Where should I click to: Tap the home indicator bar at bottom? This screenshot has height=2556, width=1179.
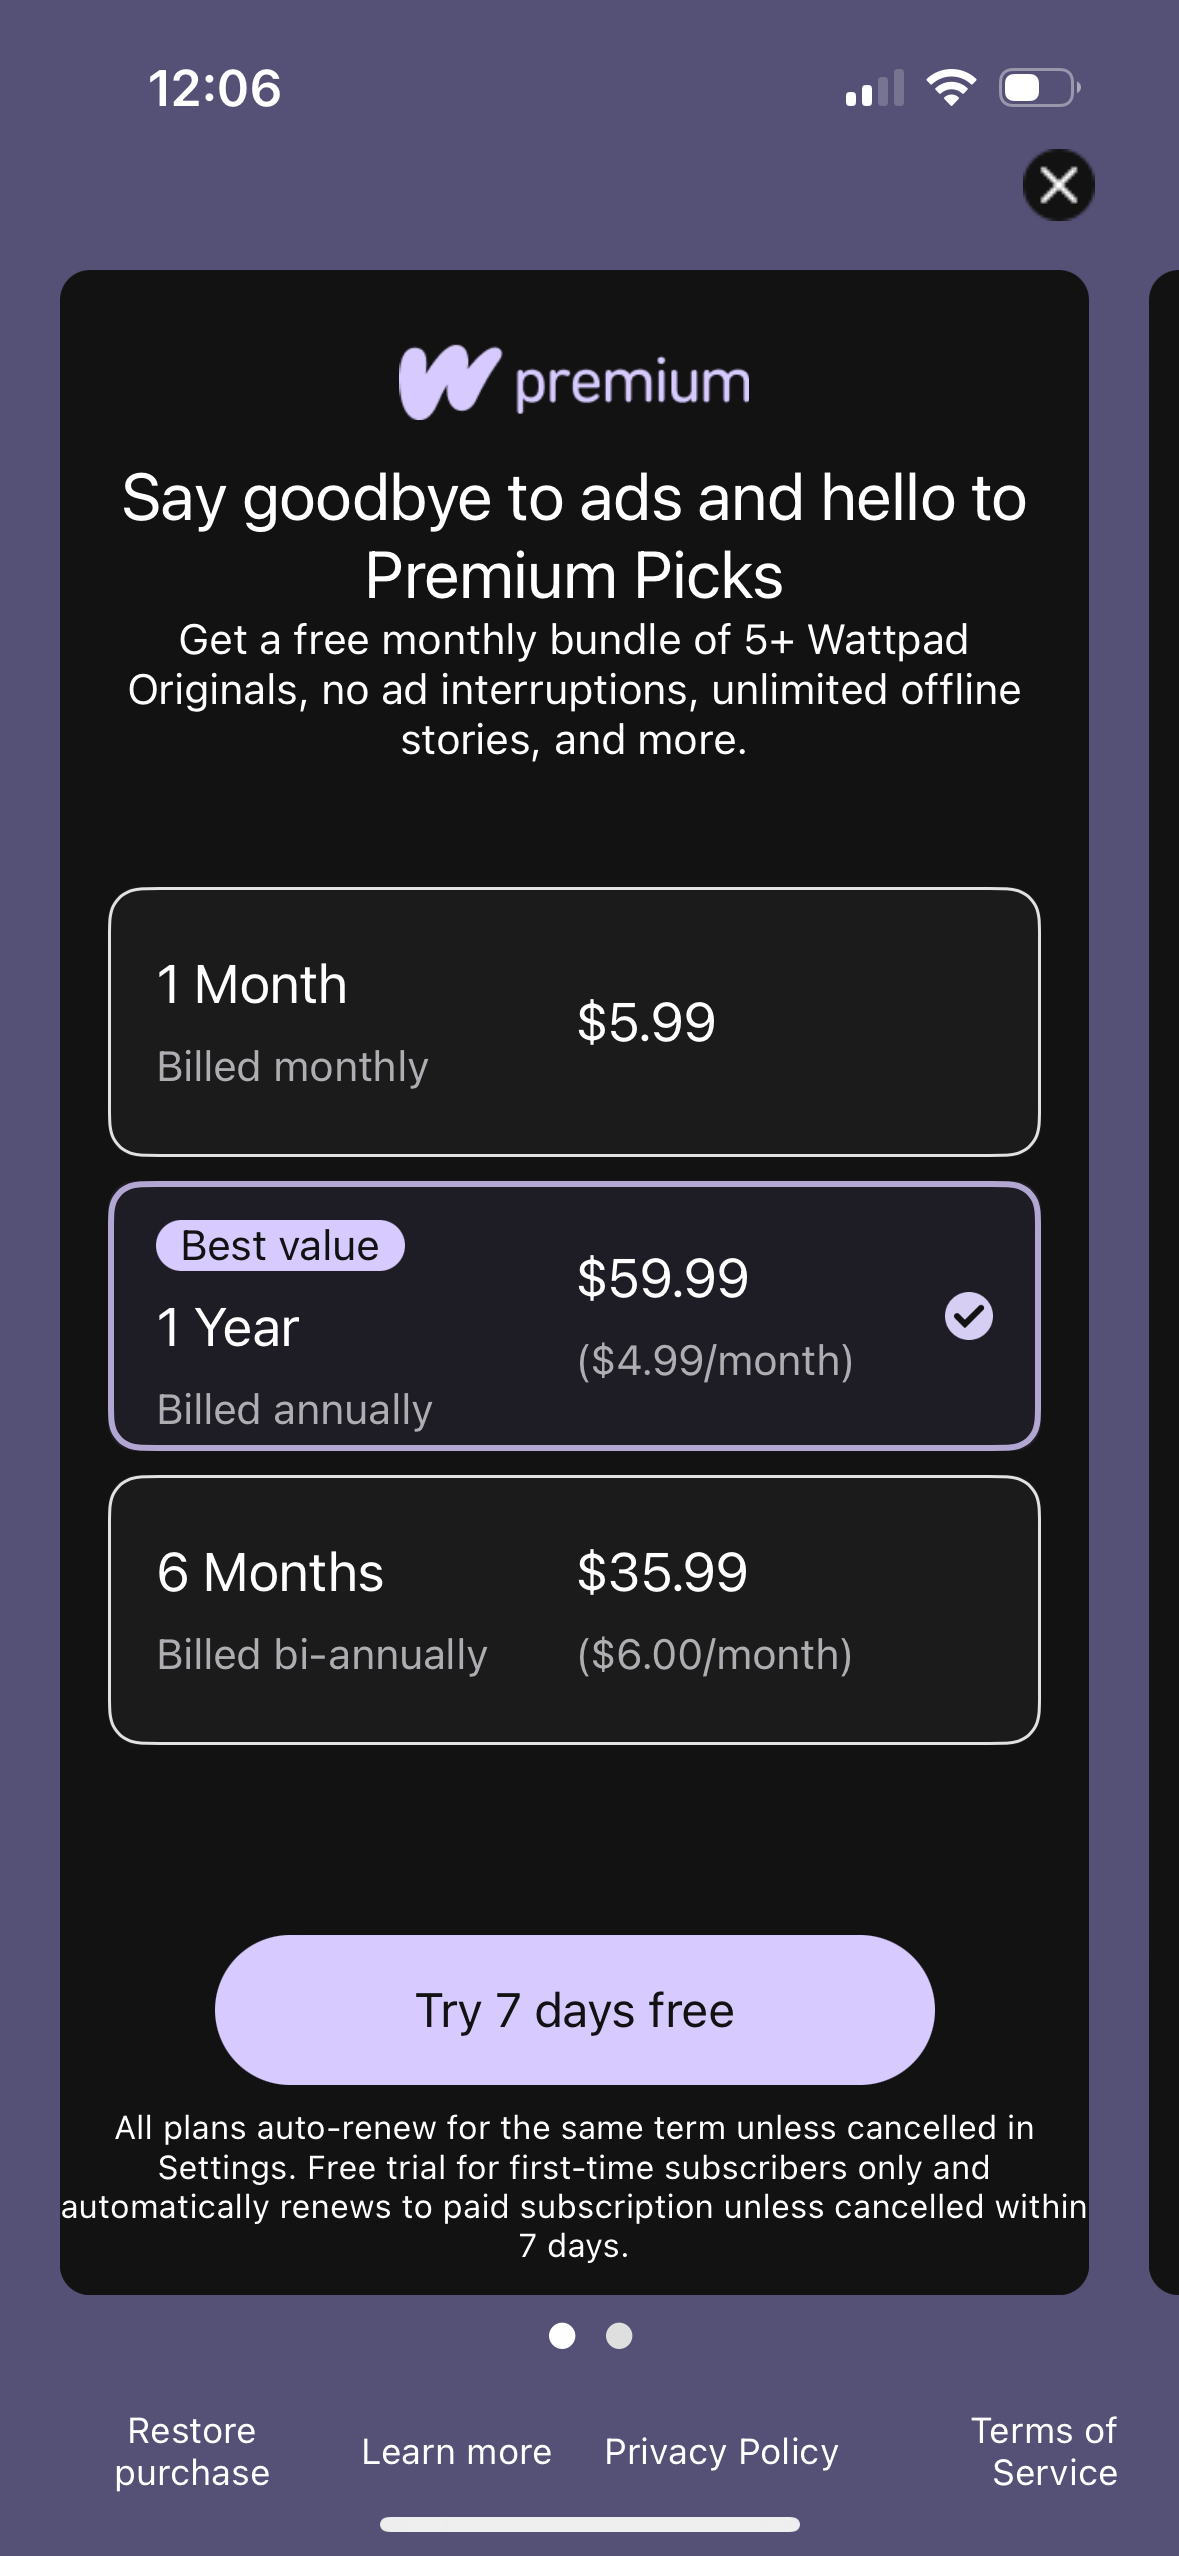tap(589, 2524)
